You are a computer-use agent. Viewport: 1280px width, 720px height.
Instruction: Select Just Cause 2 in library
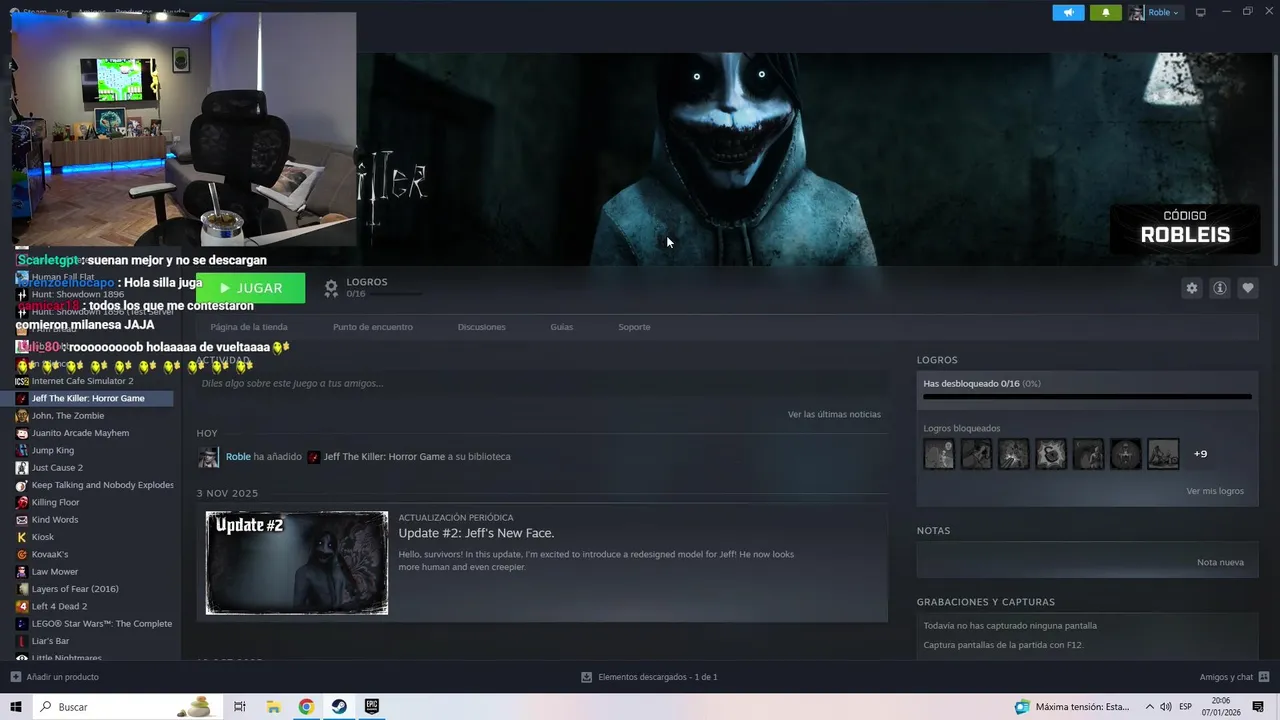(57, 468)
